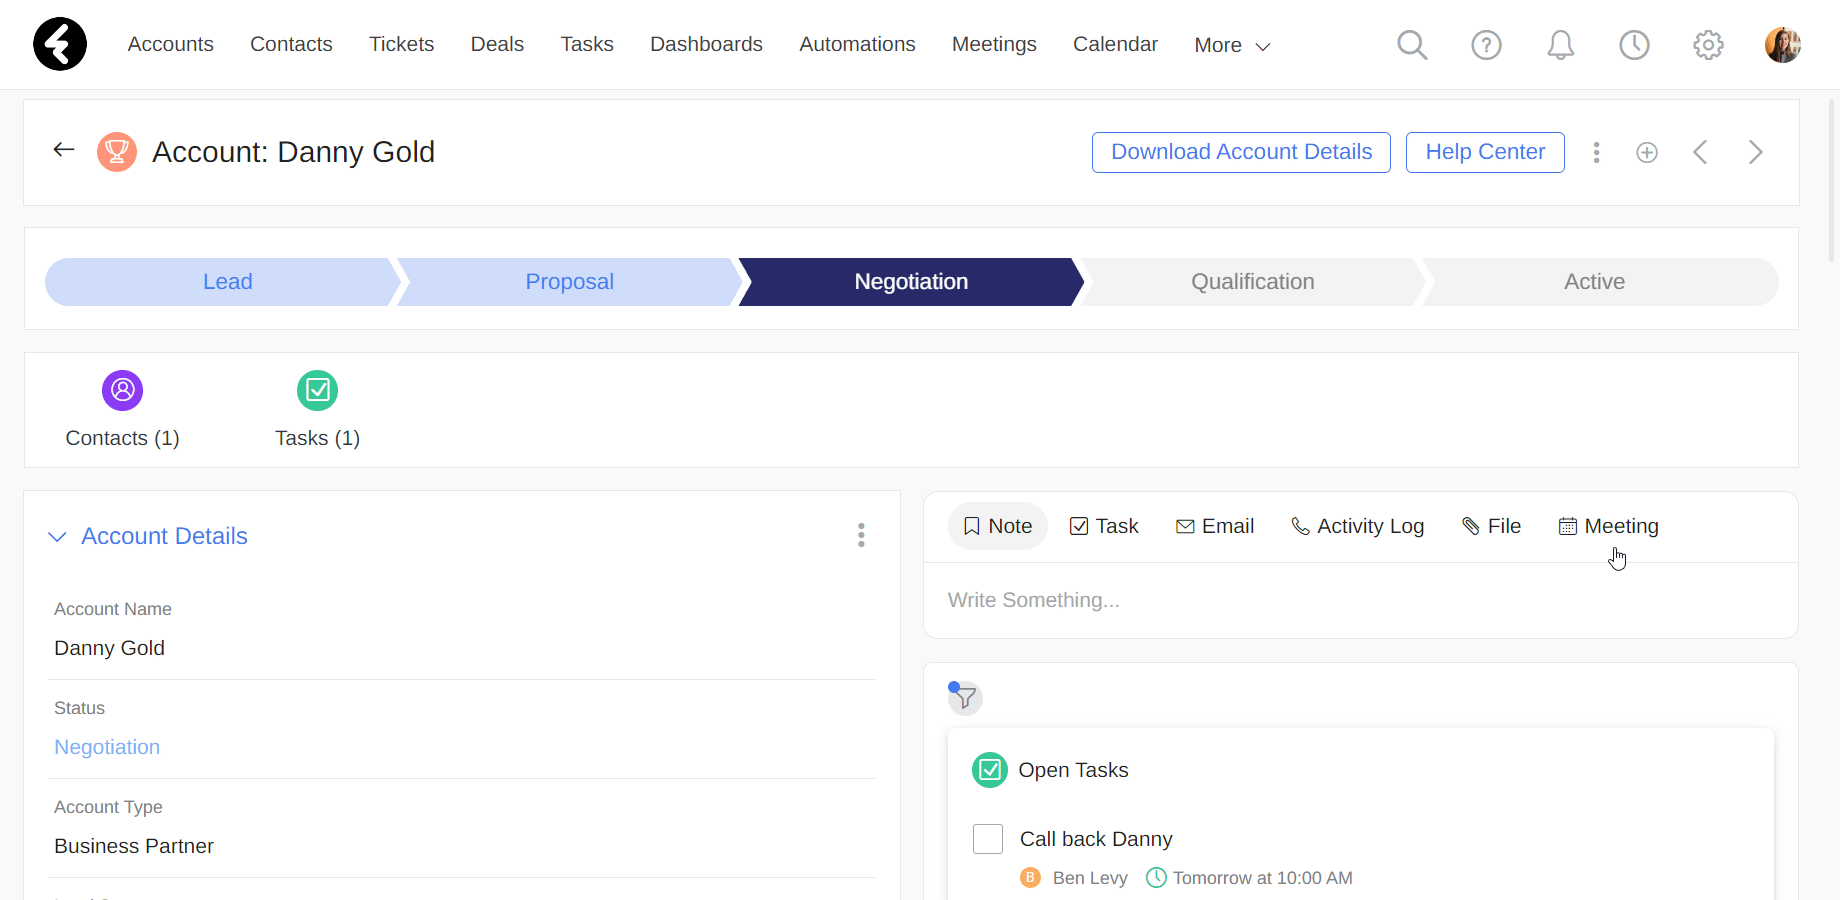Go back with the left arrow
This screenshot has height=900, width=1840.
(x=64, y=150)
